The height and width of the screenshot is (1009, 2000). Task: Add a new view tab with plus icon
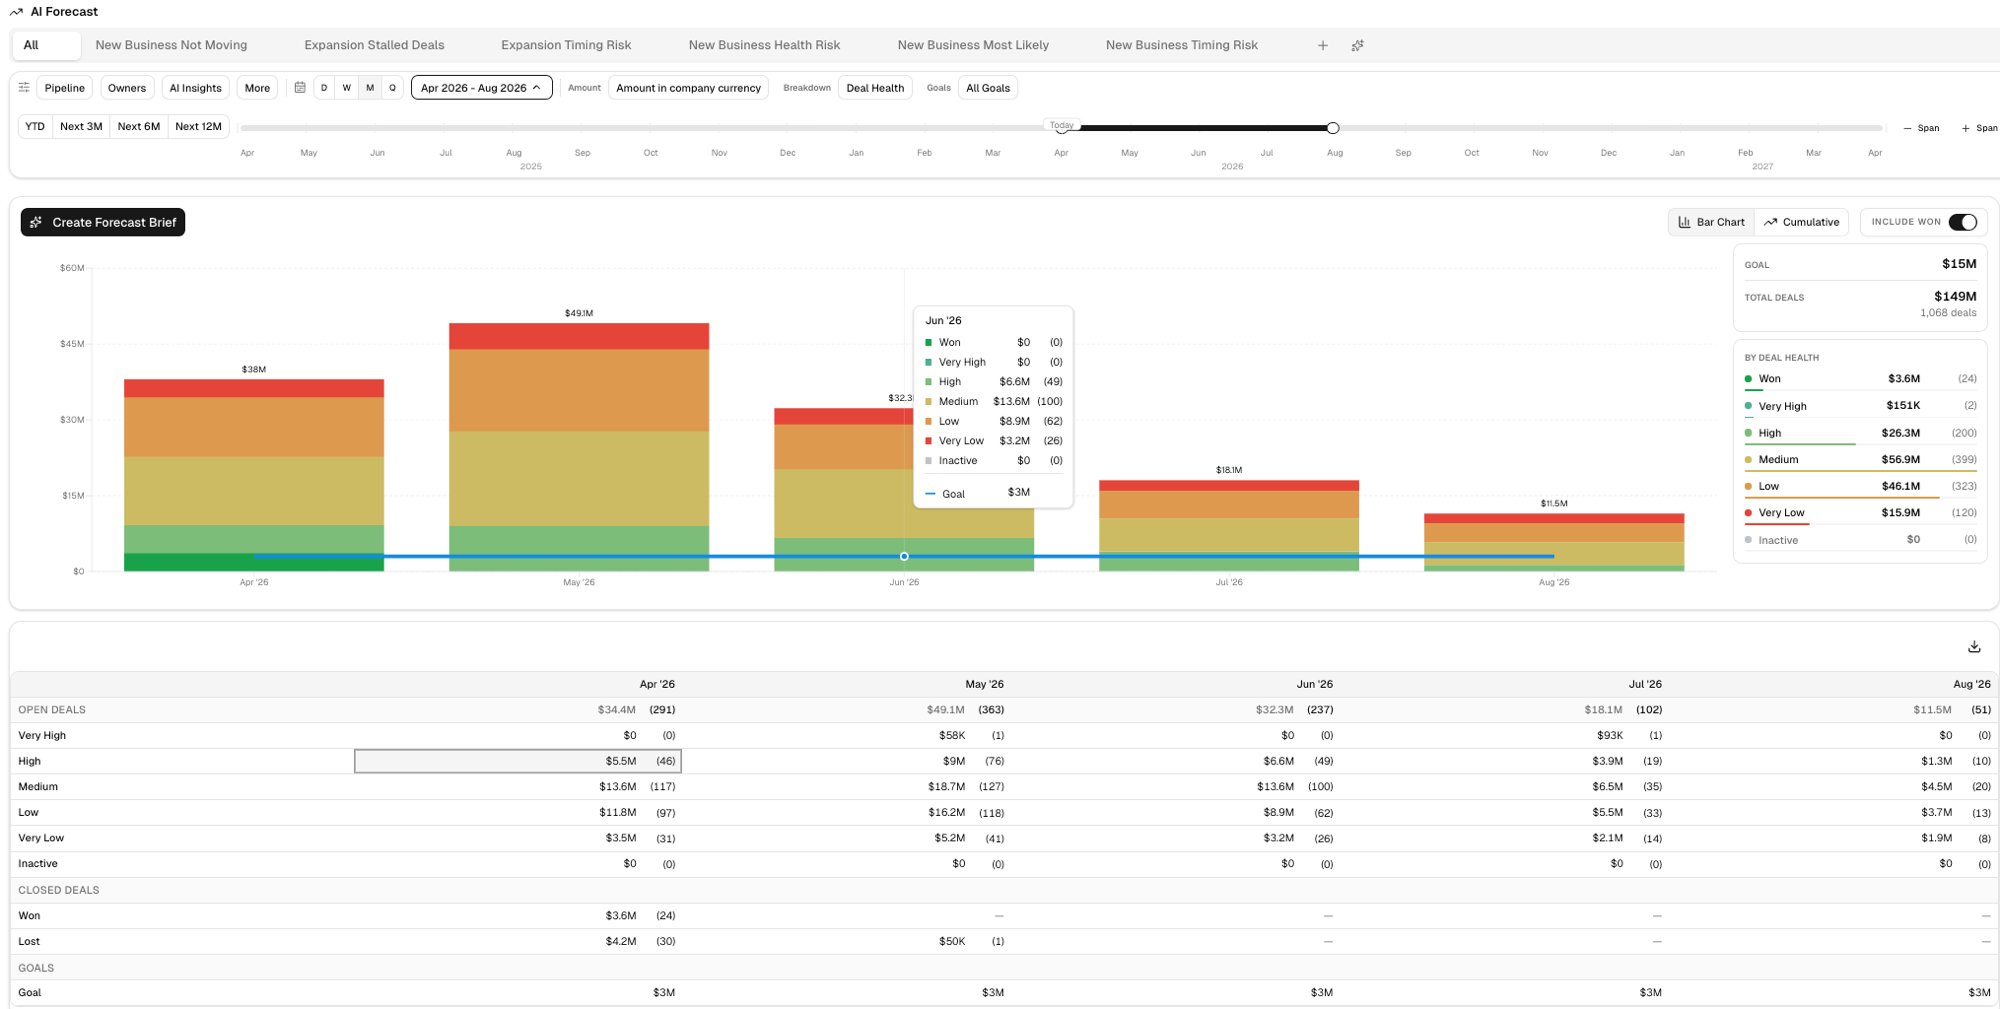(x=1322, y=46)
